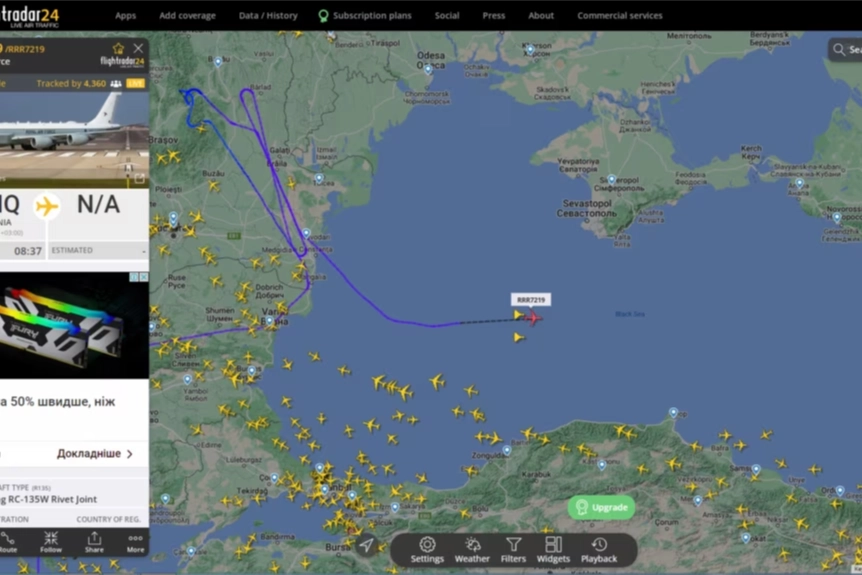Close the RRR7219 flight panel

coord(139,48)
